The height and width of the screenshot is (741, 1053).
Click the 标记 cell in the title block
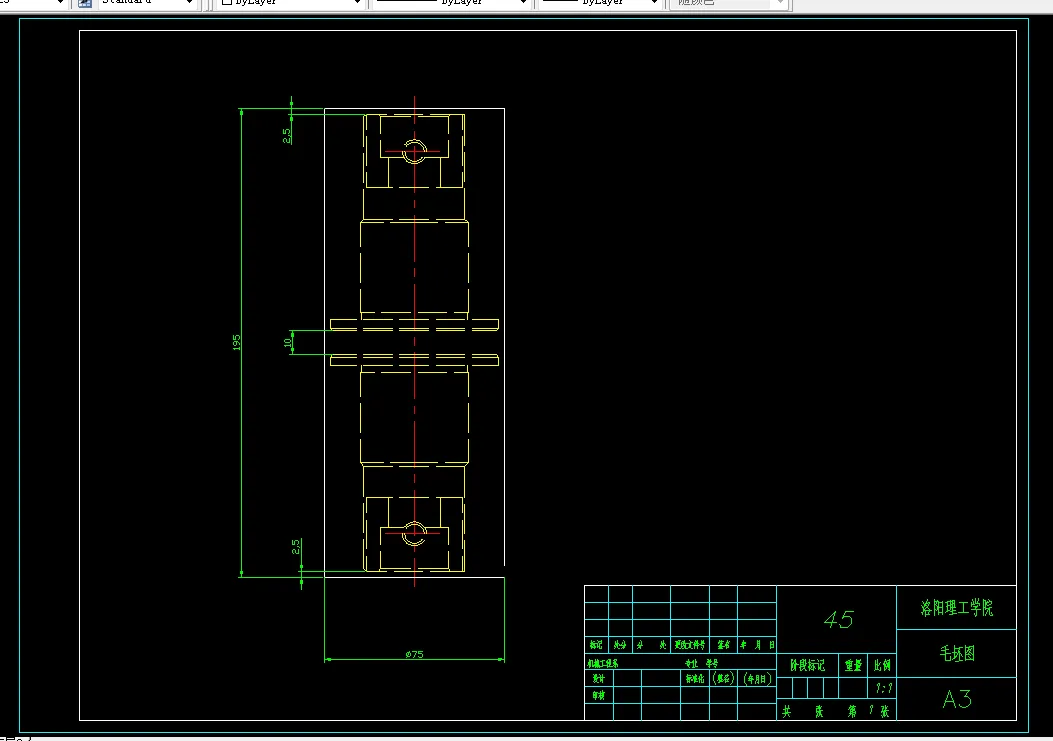(x=596, y=645)
